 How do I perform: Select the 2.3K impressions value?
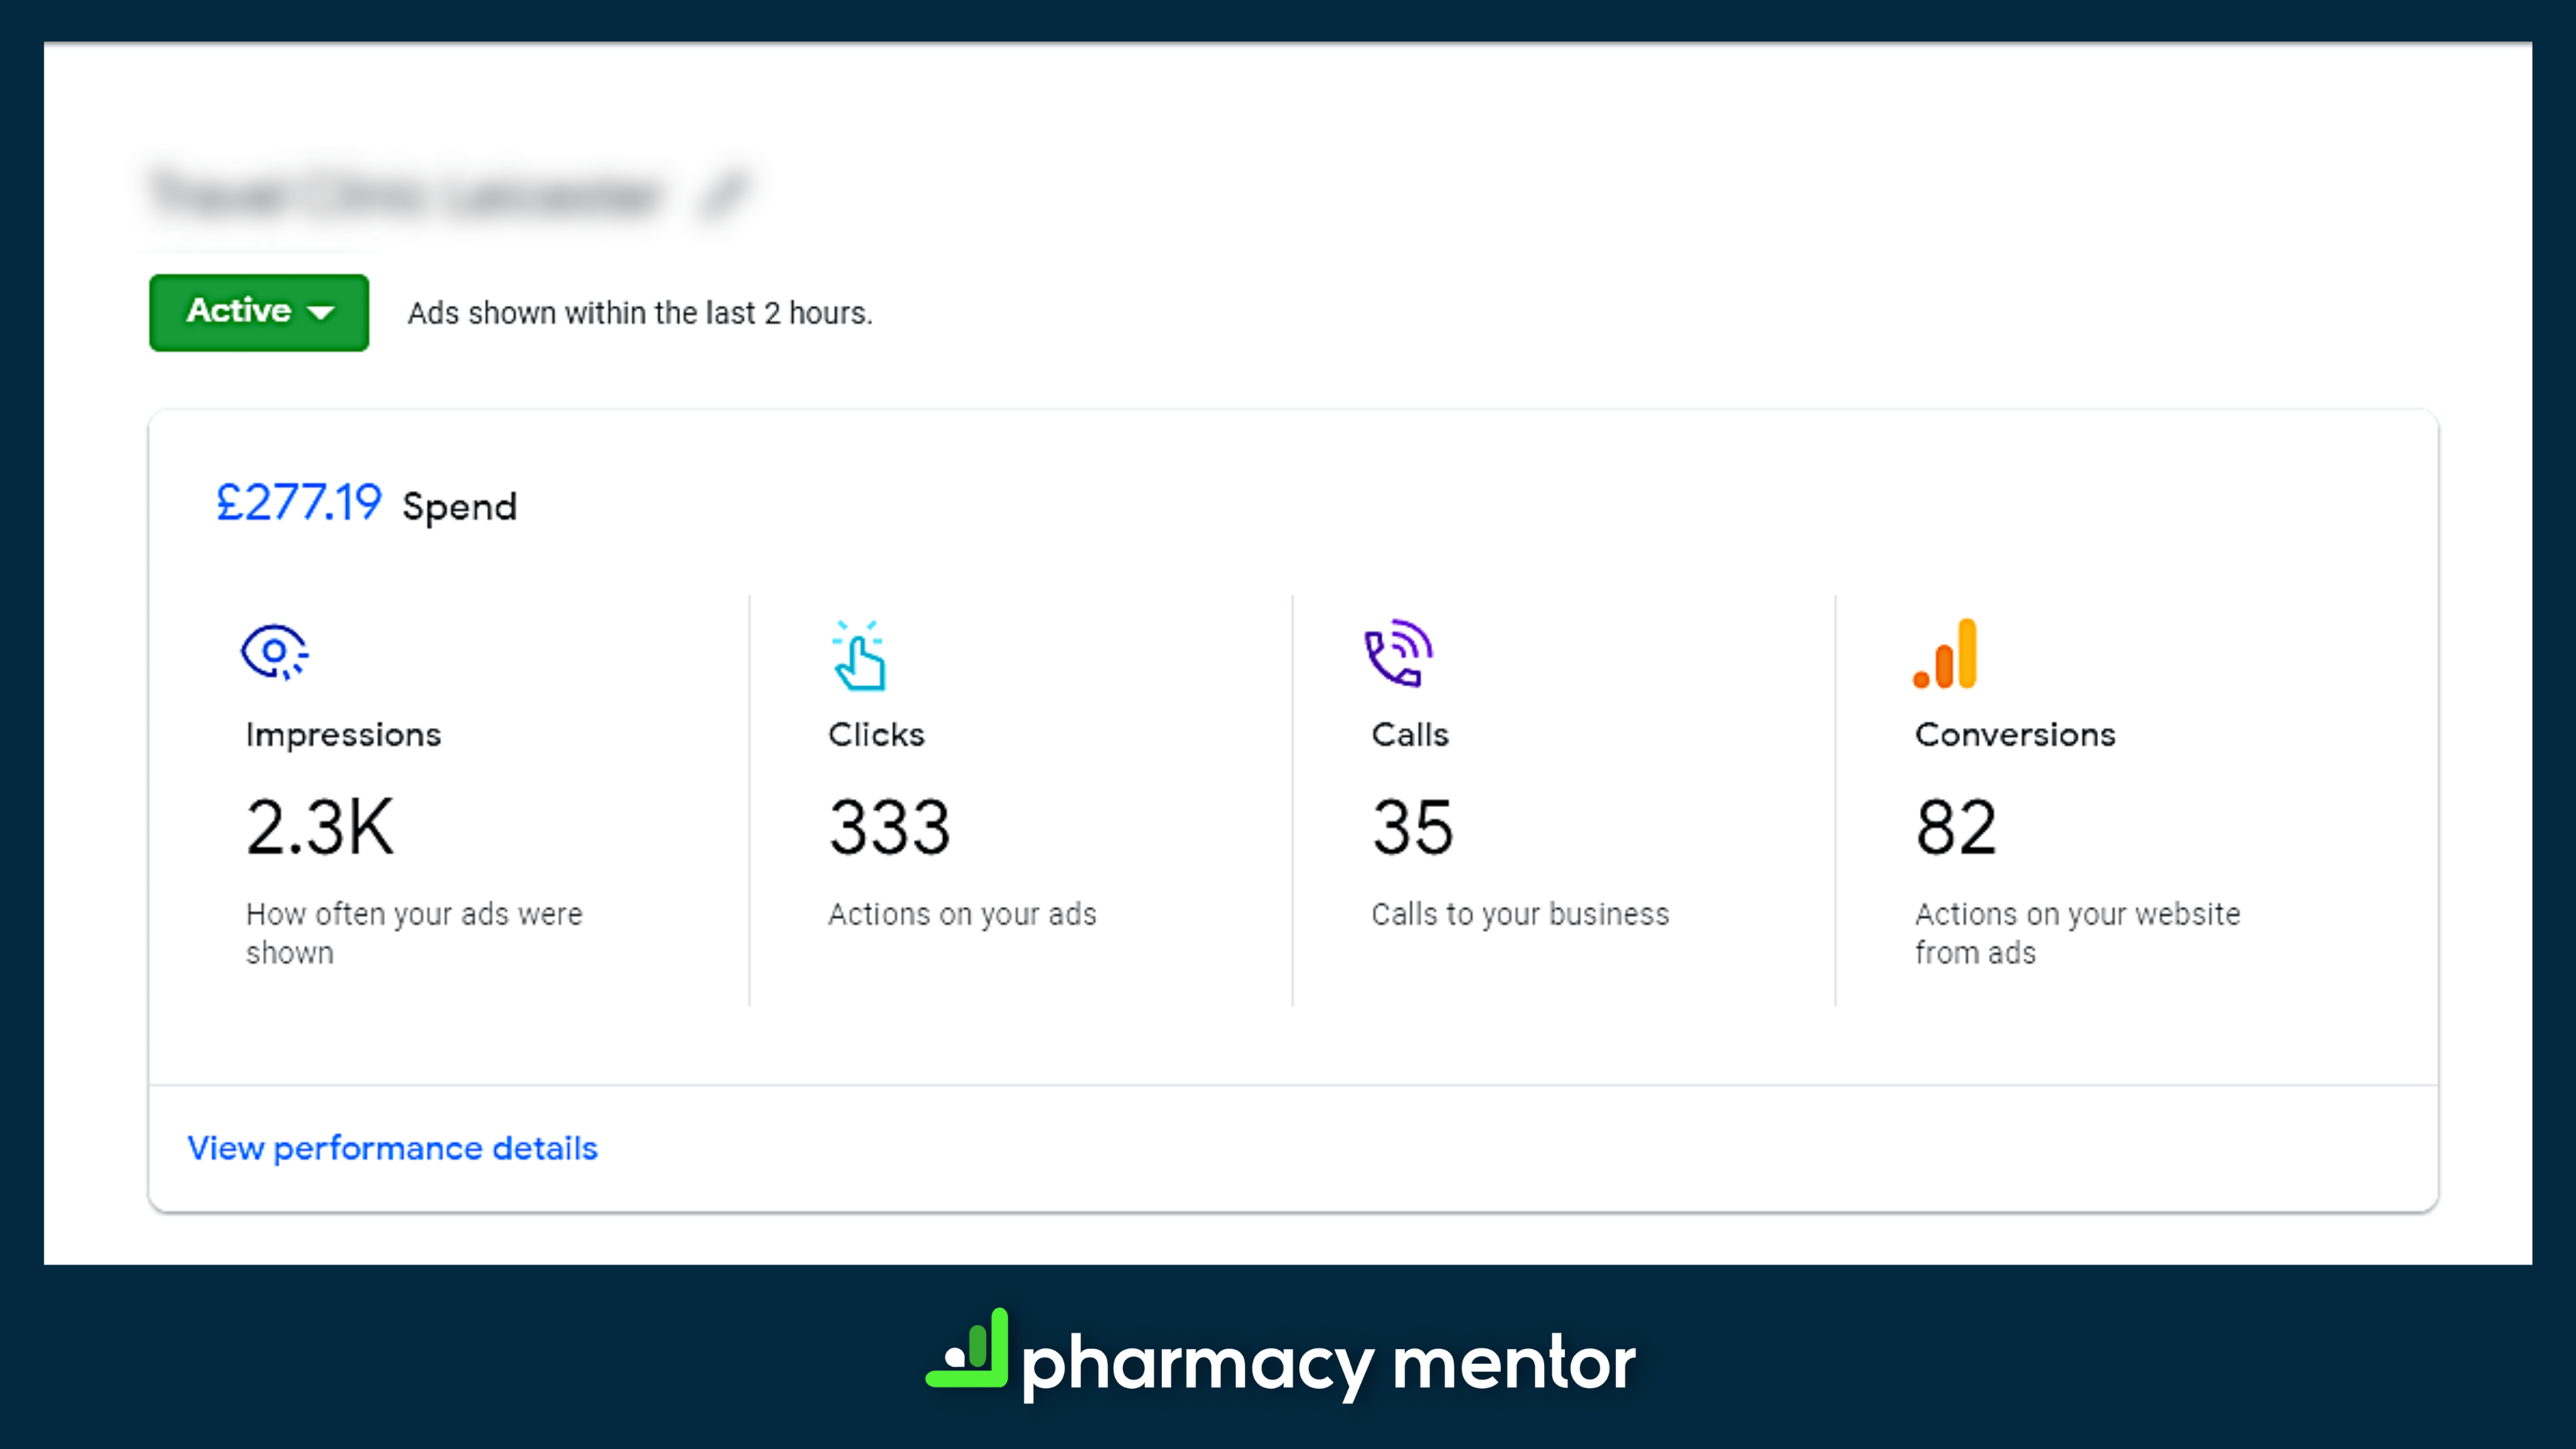[x=320, y=827]
